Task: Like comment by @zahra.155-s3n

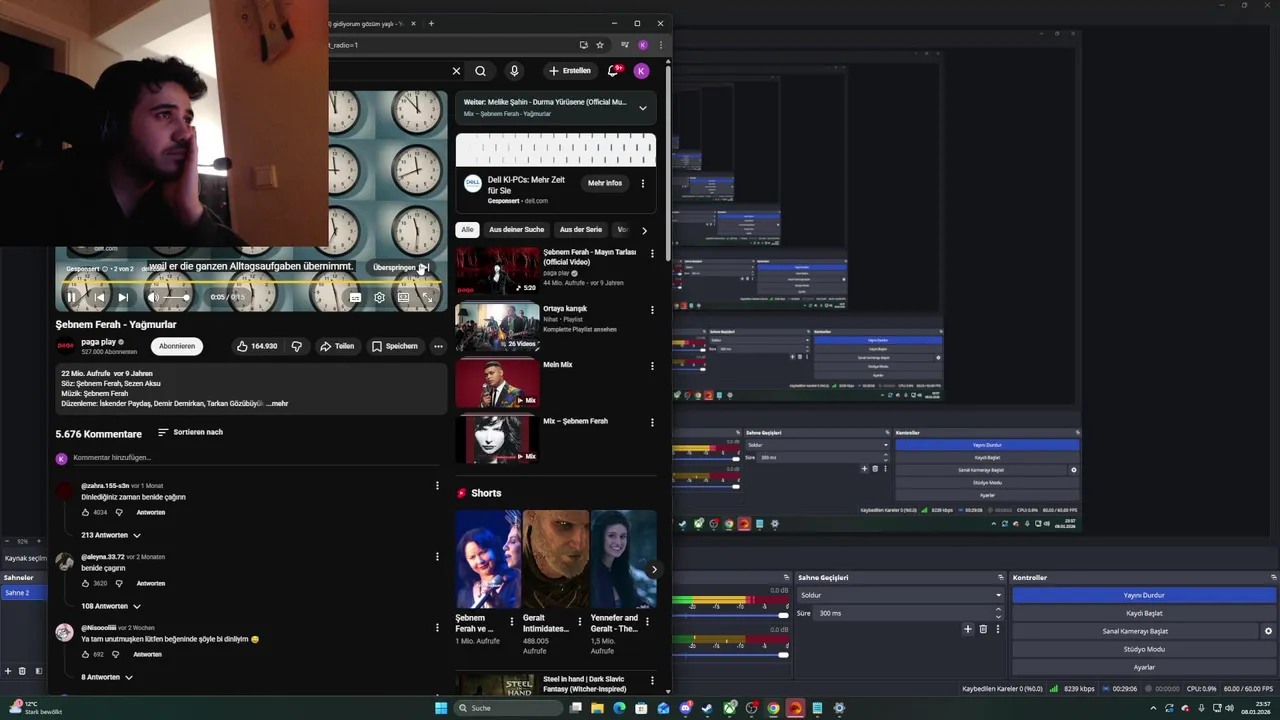Action: [86, 512]
